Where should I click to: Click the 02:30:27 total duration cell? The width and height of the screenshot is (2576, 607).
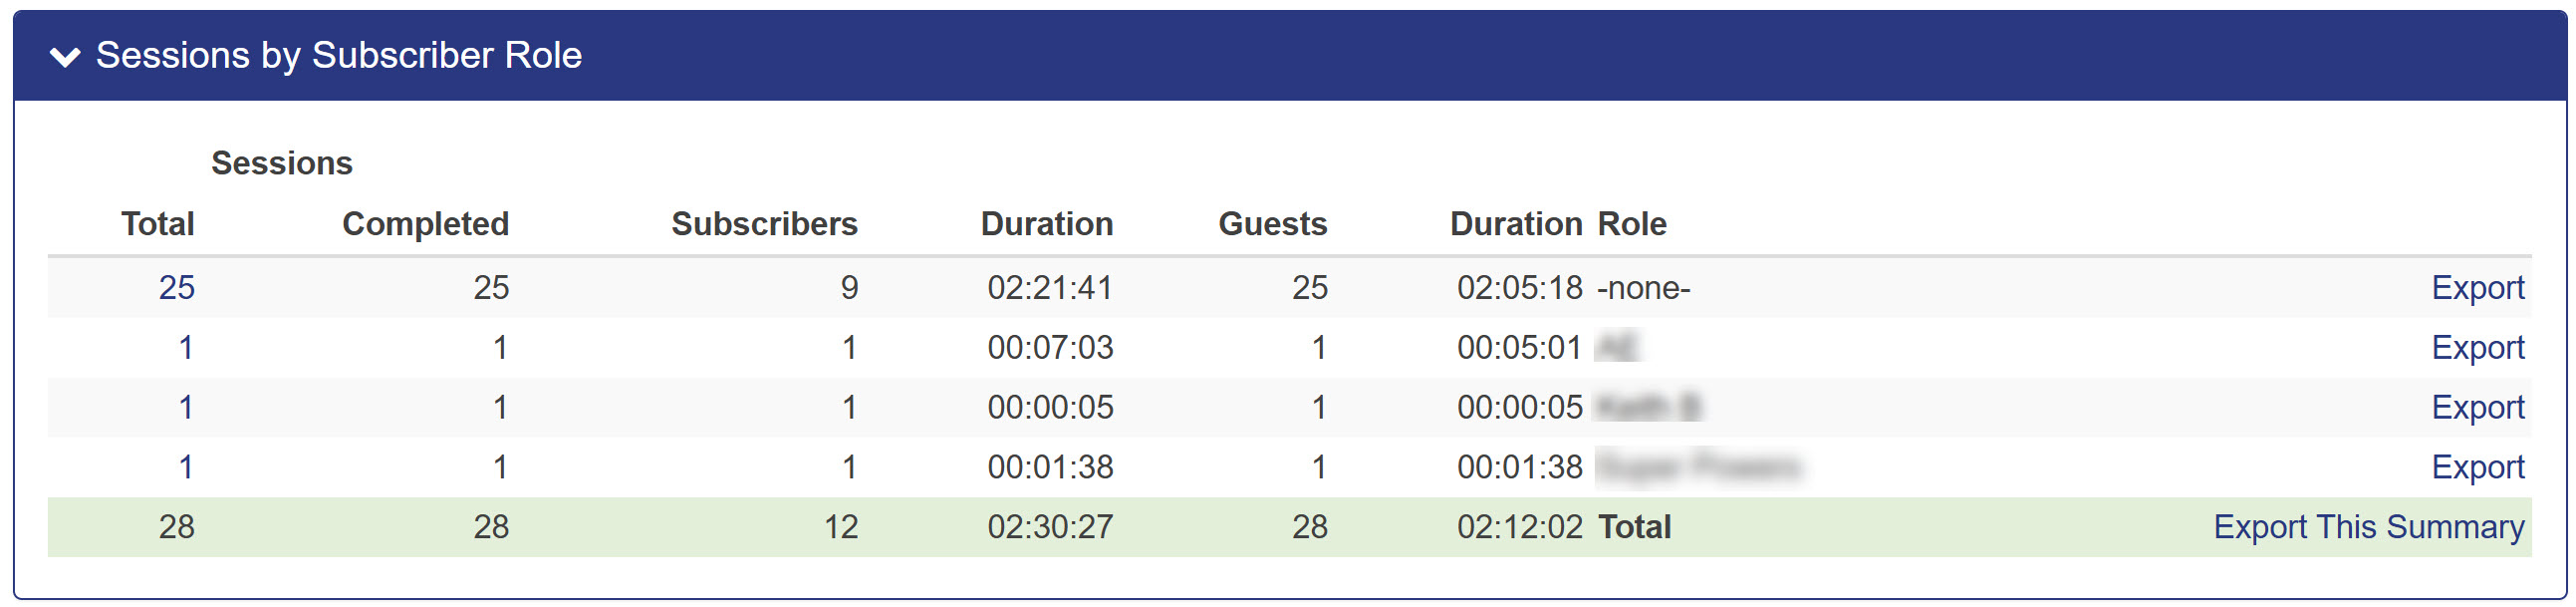1049,527
